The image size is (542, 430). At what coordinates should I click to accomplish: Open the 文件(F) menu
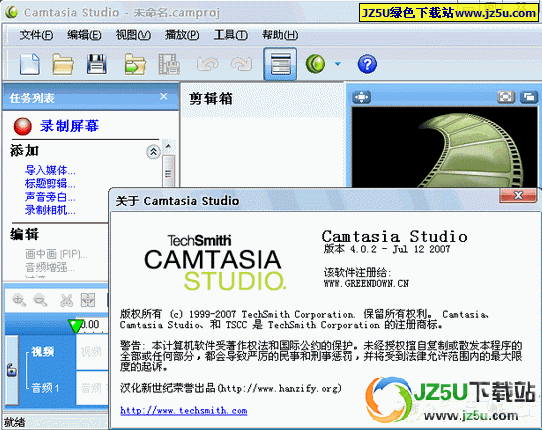[36, 35]
